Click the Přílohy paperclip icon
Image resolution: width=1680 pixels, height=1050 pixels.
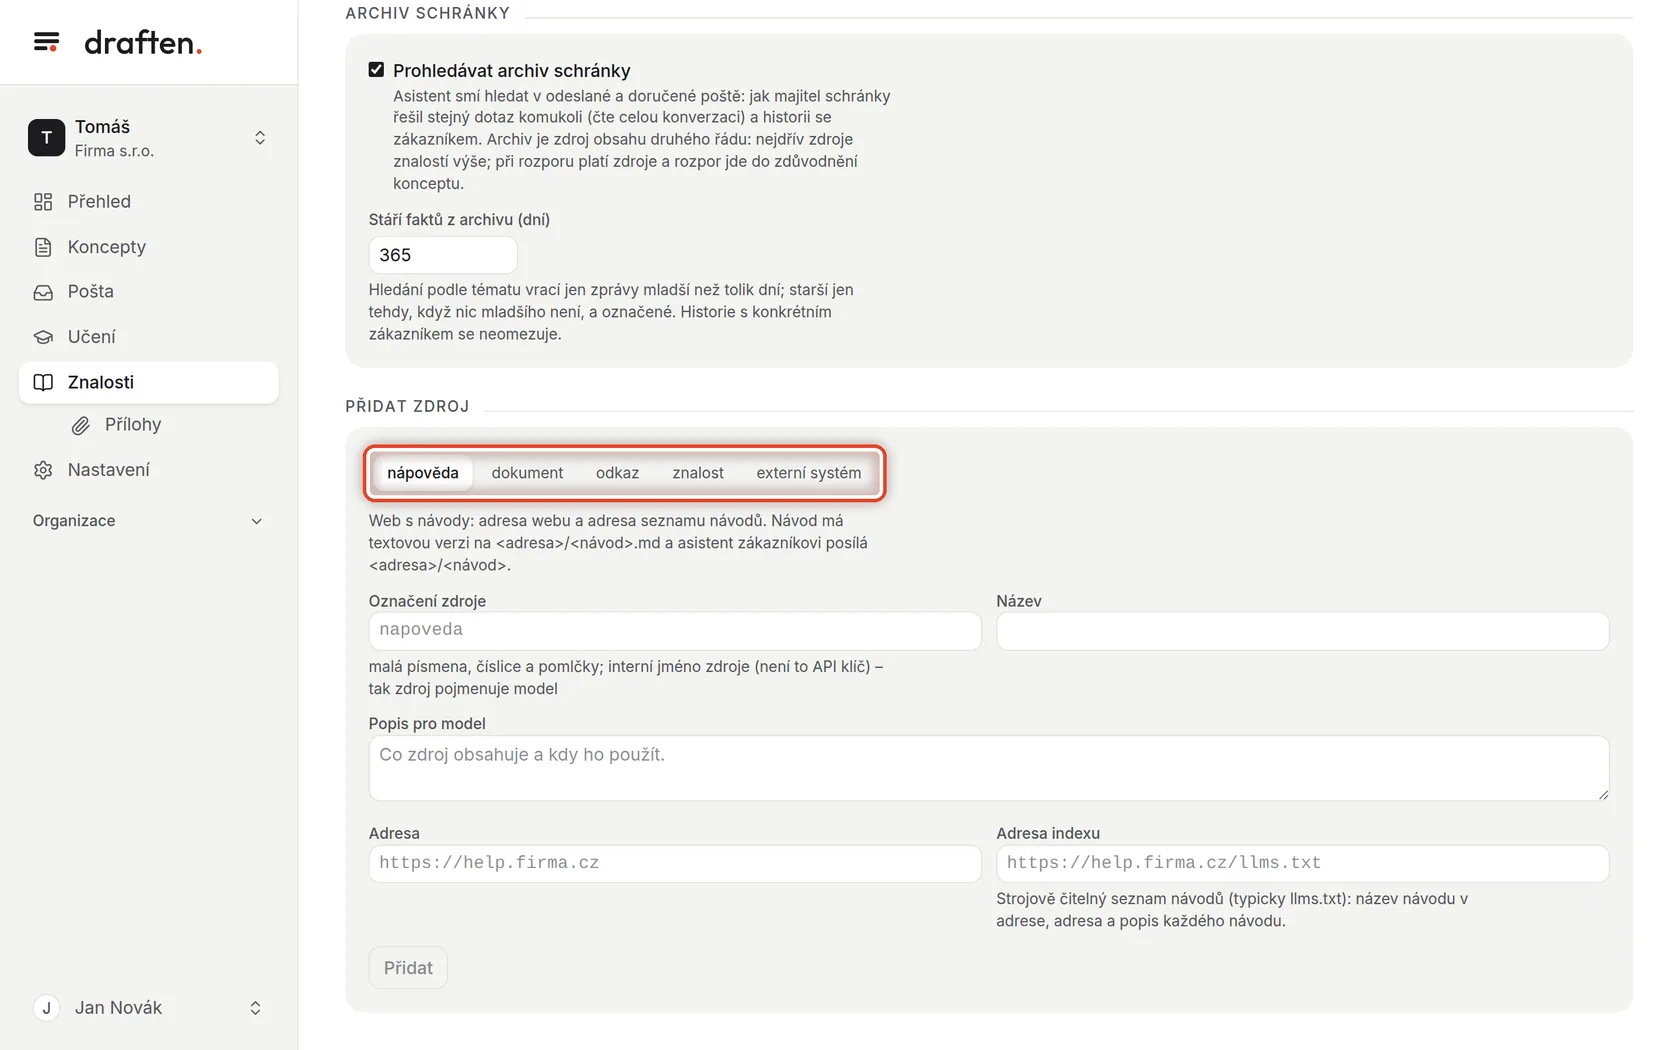(x=81, y=426)
